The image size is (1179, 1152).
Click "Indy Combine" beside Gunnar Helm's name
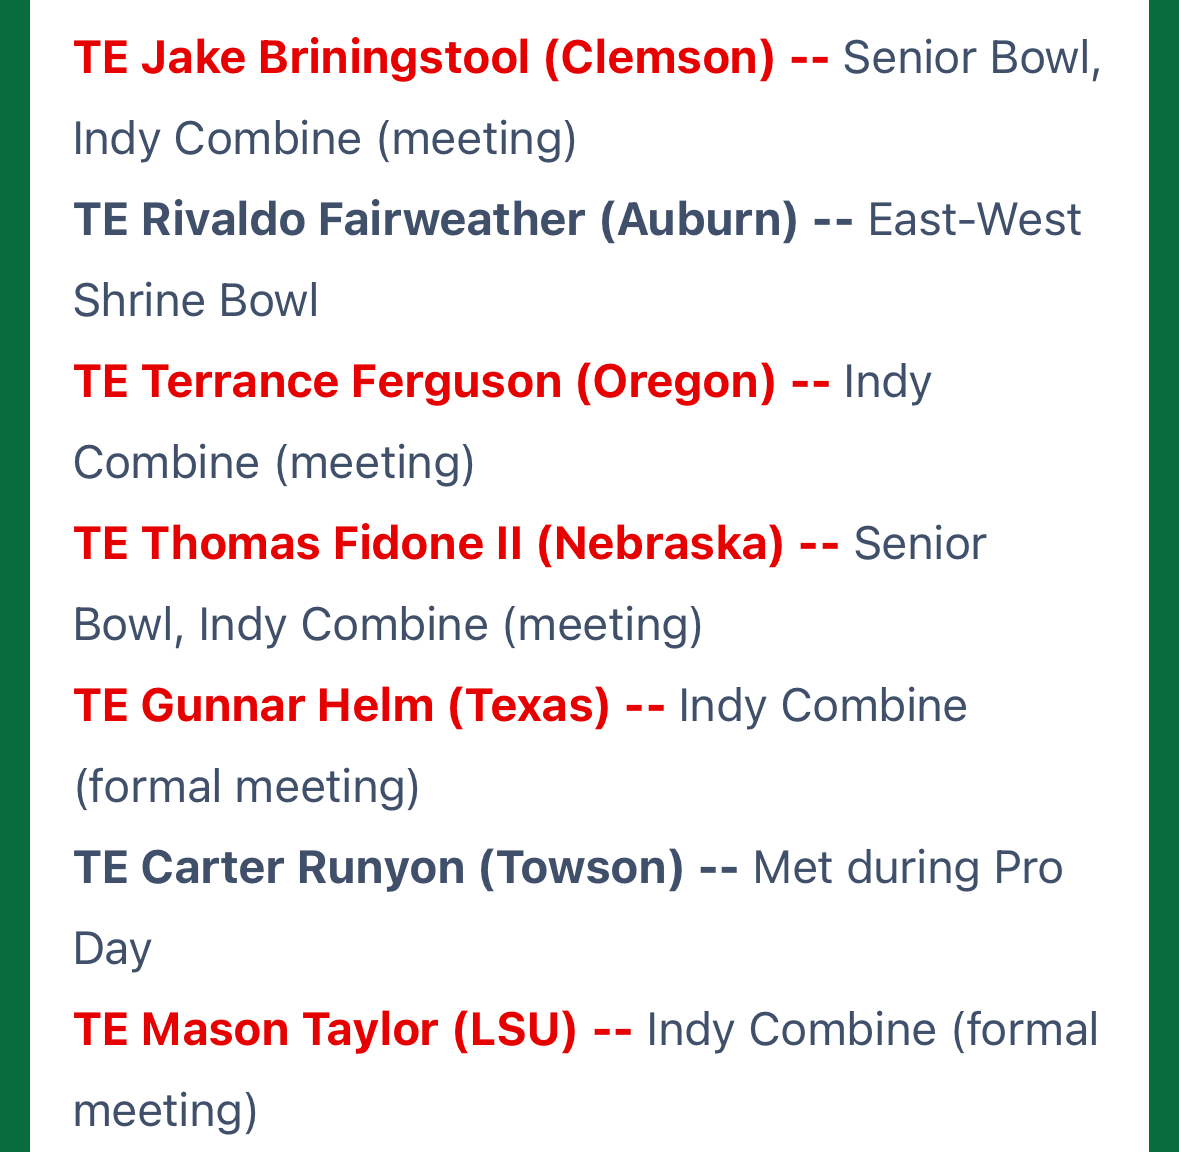click(822, 706)
